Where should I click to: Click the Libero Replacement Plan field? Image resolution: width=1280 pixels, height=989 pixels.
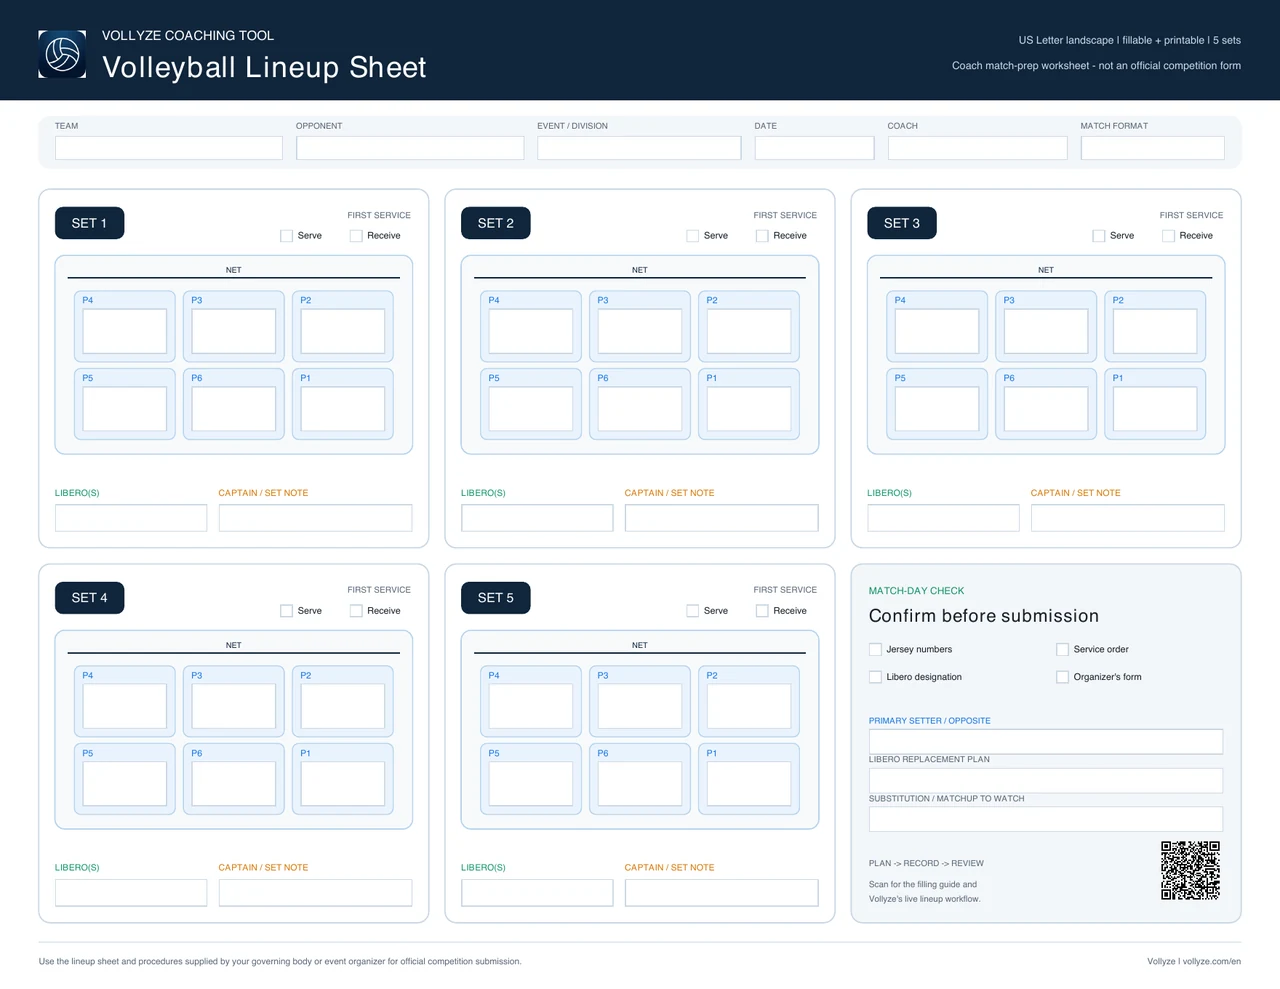(1046, 780)
